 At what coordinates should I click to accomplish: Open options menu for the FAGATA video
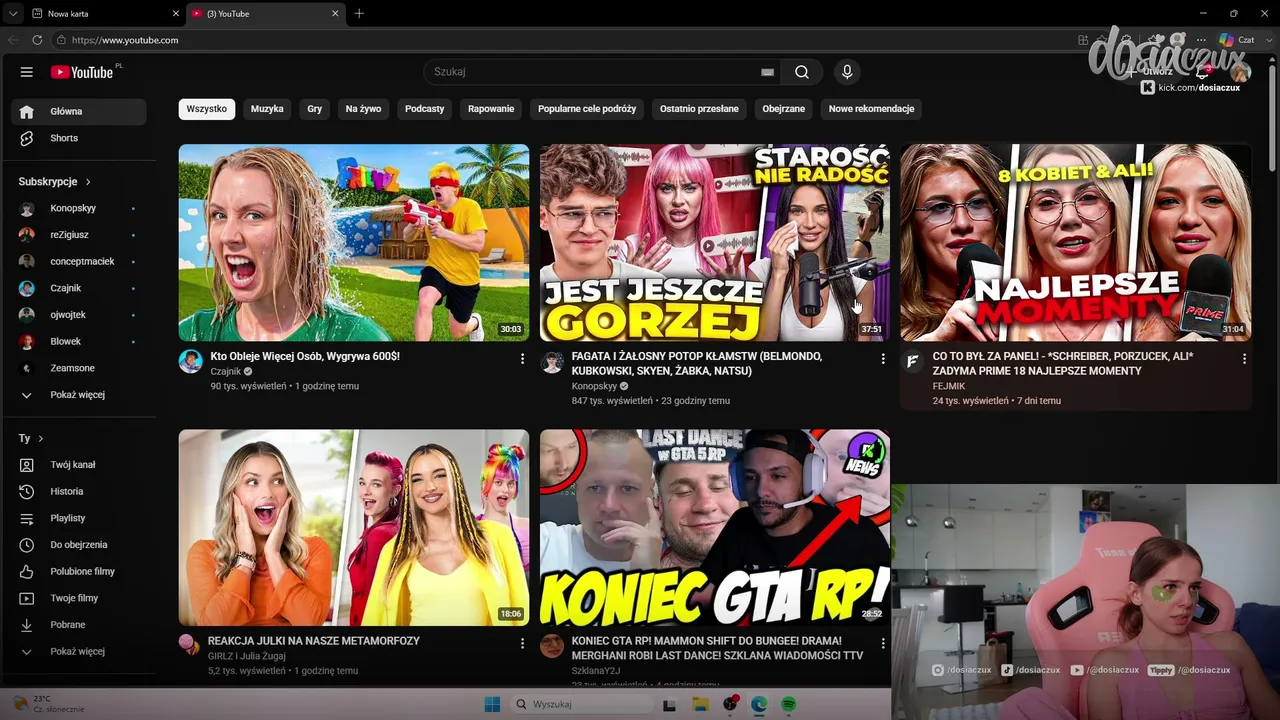click(883, 358)
